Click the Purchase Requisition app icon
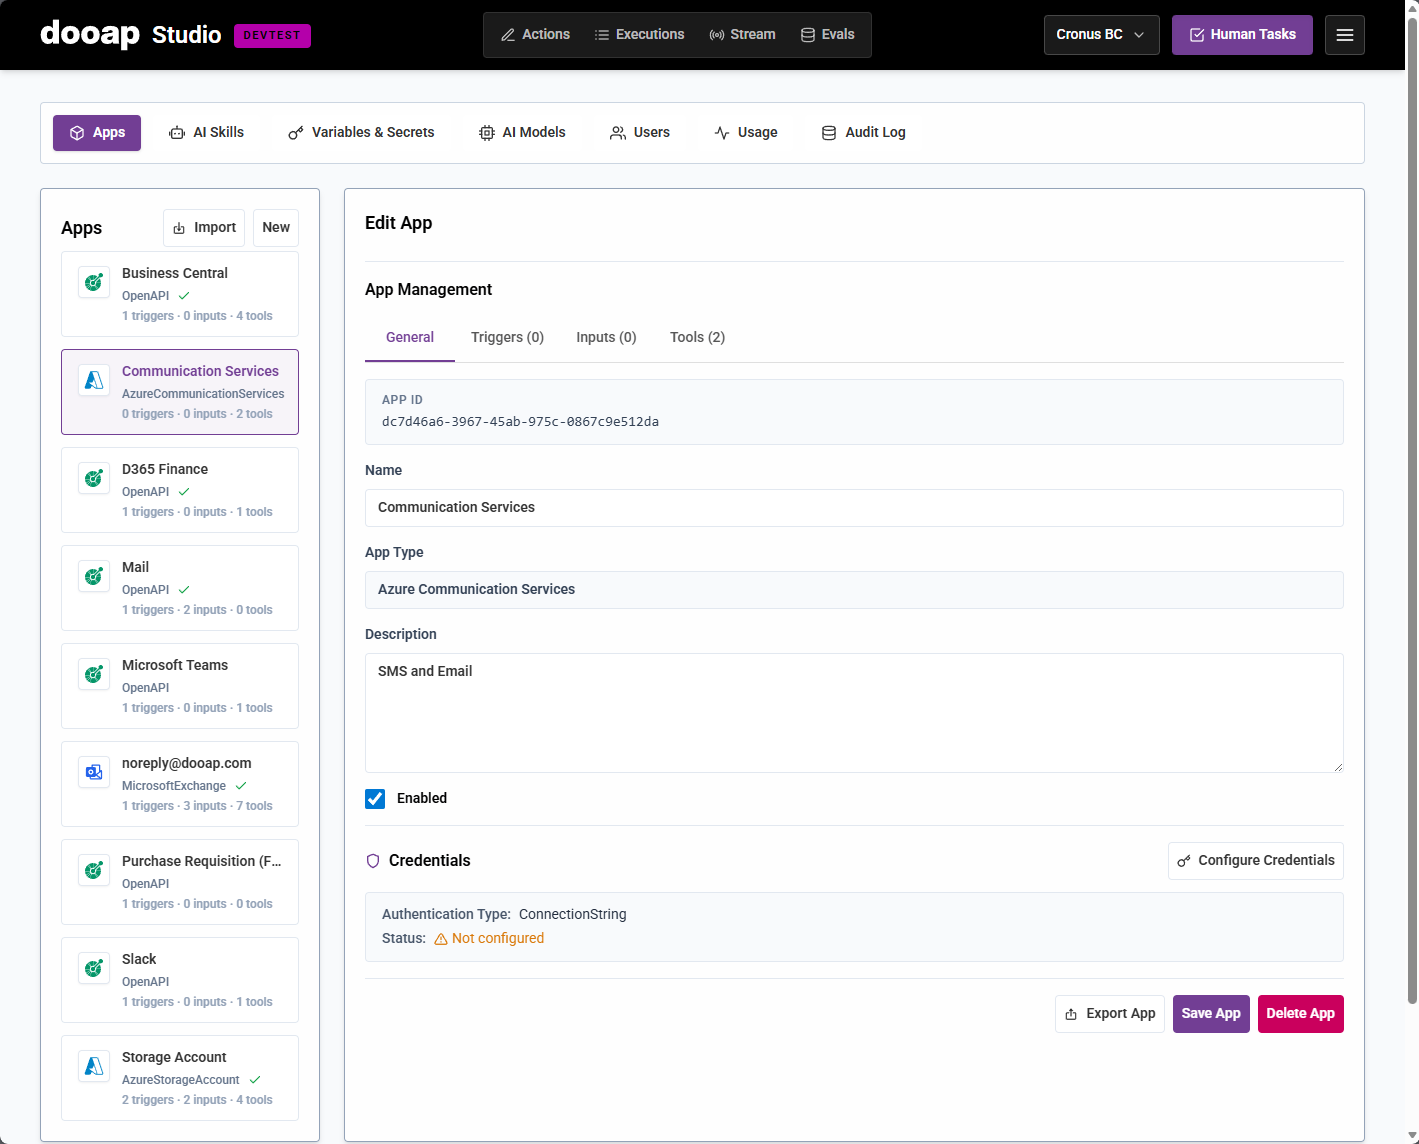The width and height of the screenshot is (1419, 1144). pos(94,870)
